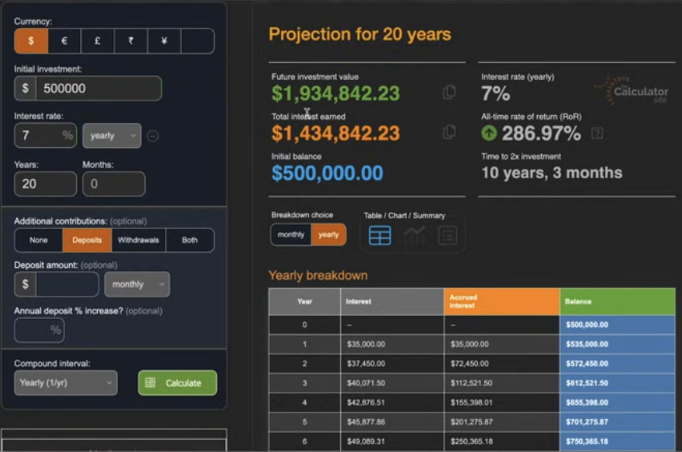The image size is (682, 452).
Task: Open the Compound interval Yearly (1/yr) dropdown
Action: [66, 383]
